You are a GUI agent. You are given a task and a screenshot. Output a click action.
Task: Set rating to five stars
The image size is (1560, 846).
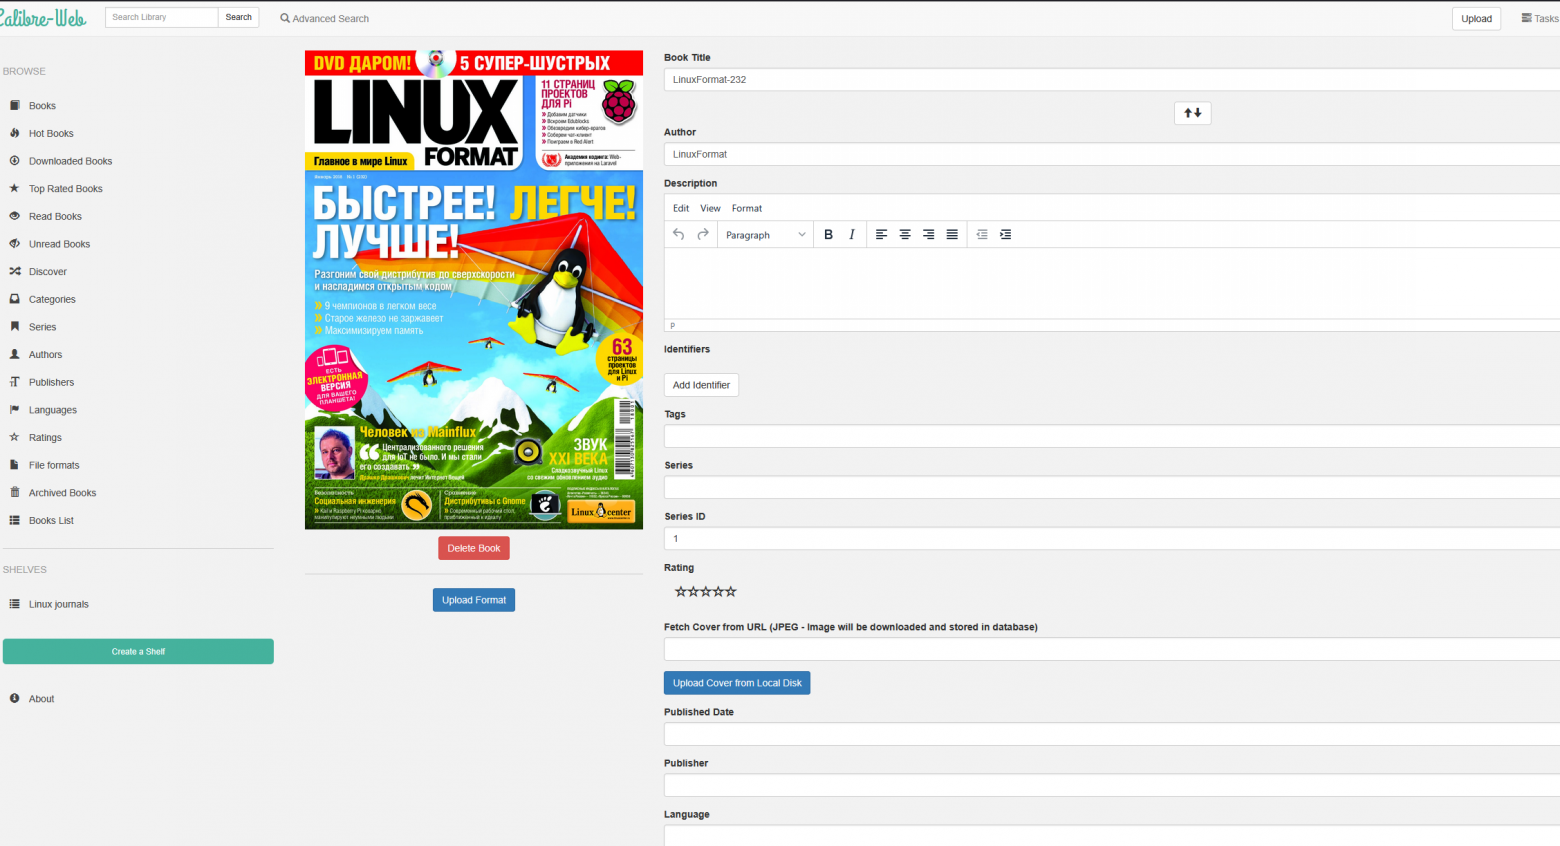(731, 592)
